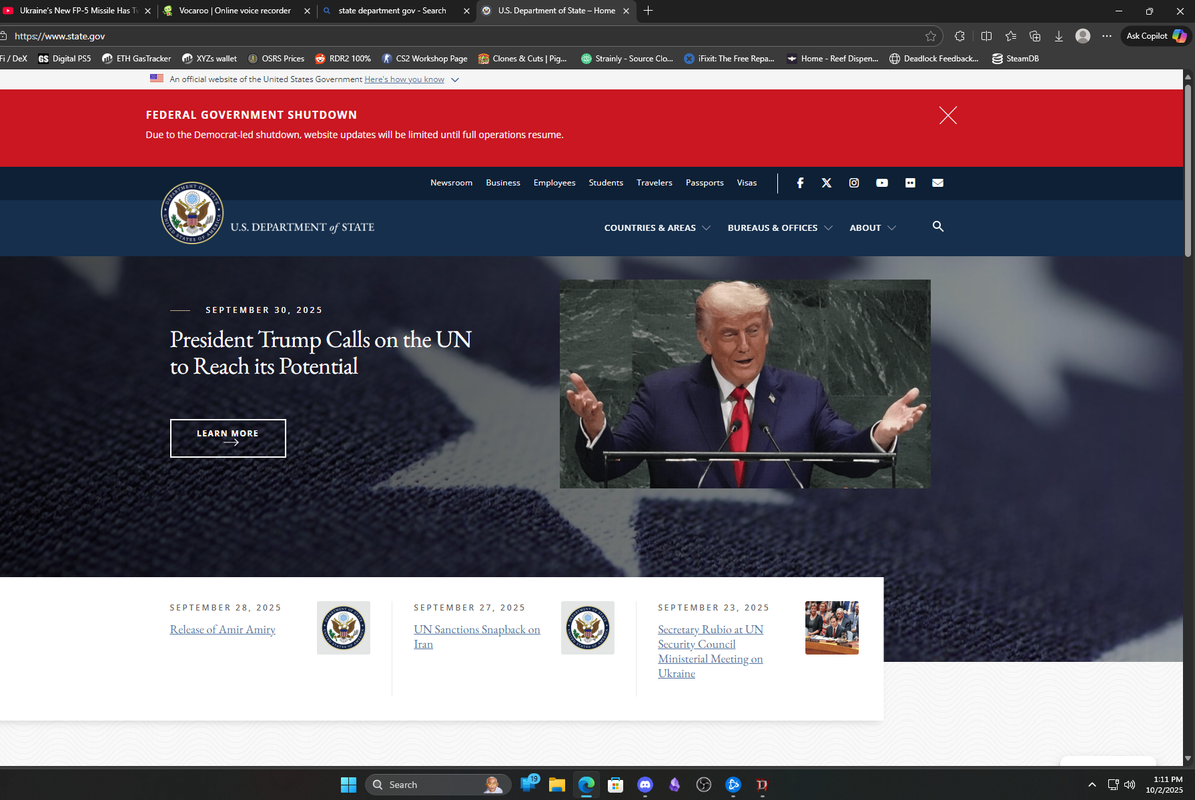Screen dimensions: 1195x800
Task: Expand the About menu
Action: (x=873, y=228)
